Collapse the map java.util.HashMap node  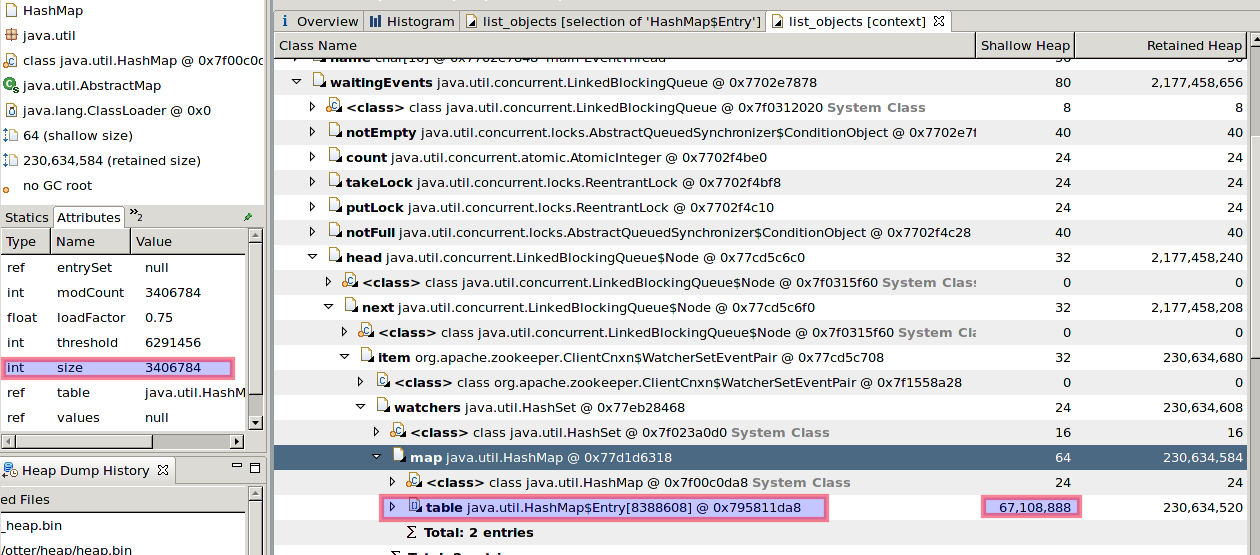tap(377, 457)
